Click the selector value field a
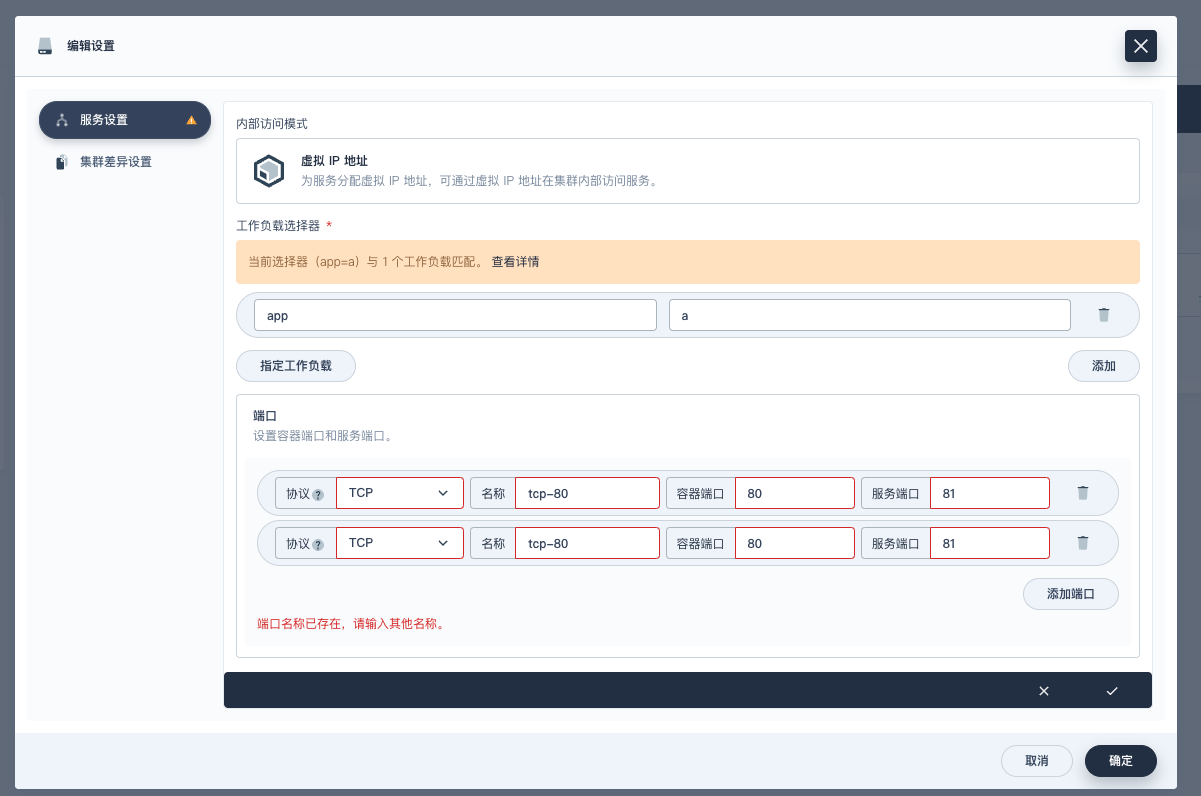1201x796 pixels. point(870,315)
